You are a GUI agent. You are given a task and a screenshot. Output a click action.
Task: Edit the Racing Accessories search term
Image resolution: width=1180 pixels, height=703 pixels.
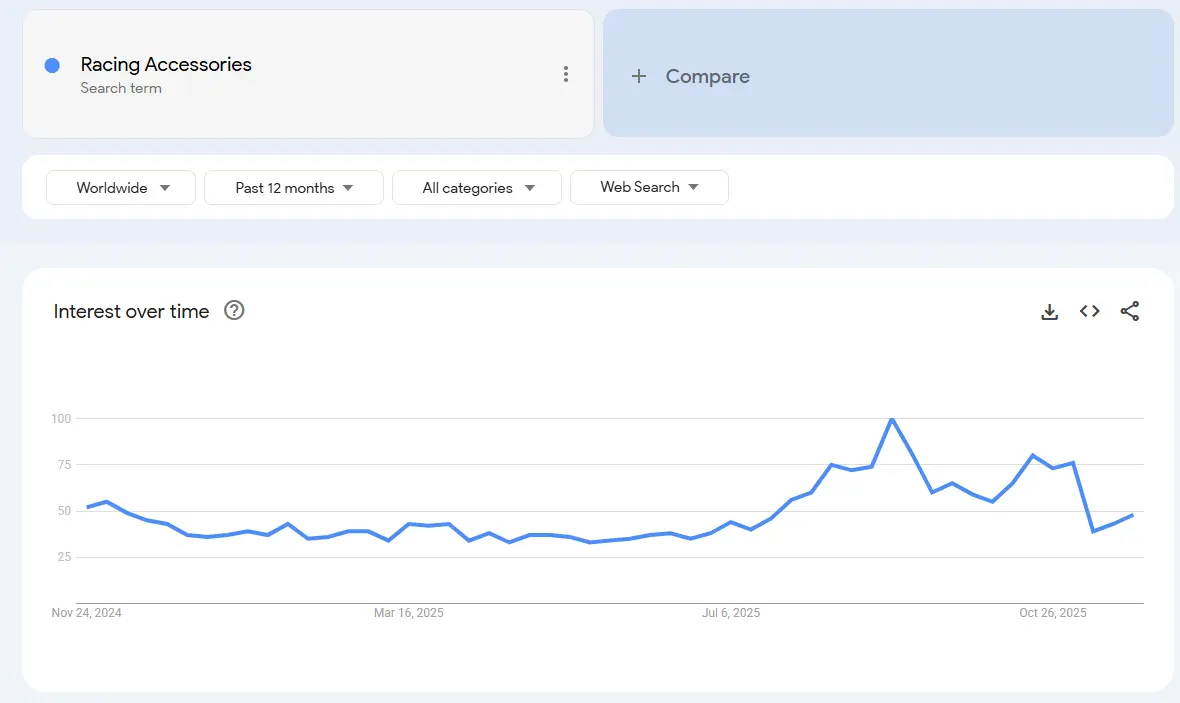(x=166, y=65)
